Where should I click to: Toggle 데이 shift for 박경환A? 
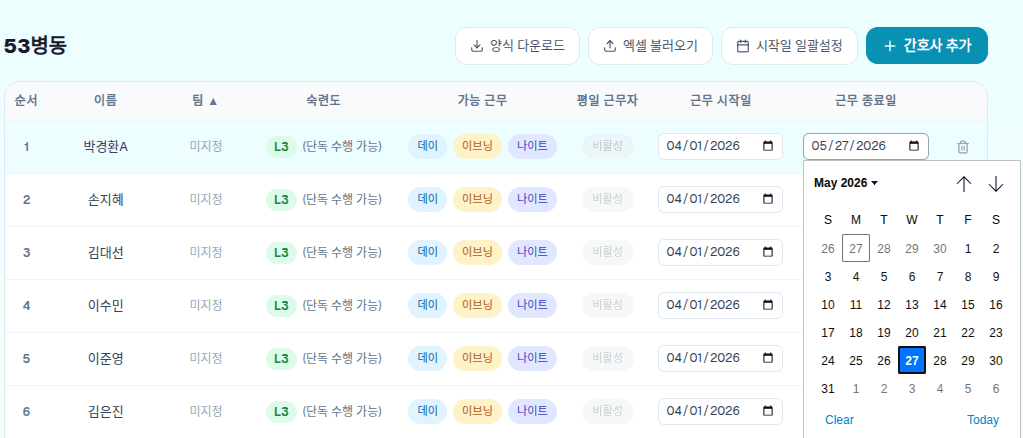(427, 146)
